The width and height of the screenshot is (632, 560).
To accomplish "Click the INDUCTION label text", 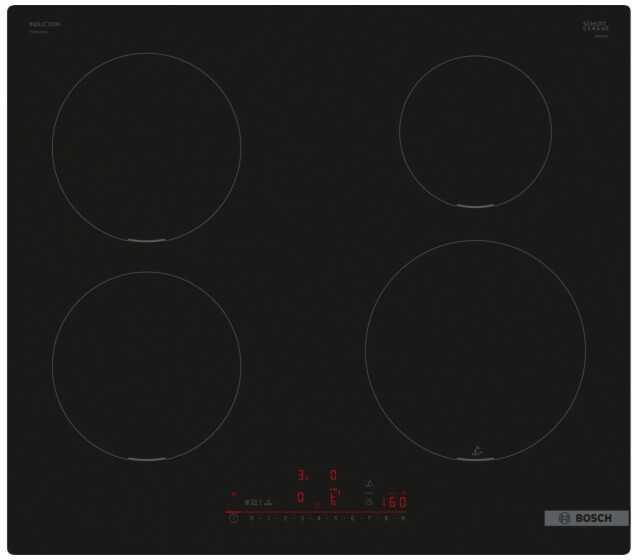I will (44, 24).
